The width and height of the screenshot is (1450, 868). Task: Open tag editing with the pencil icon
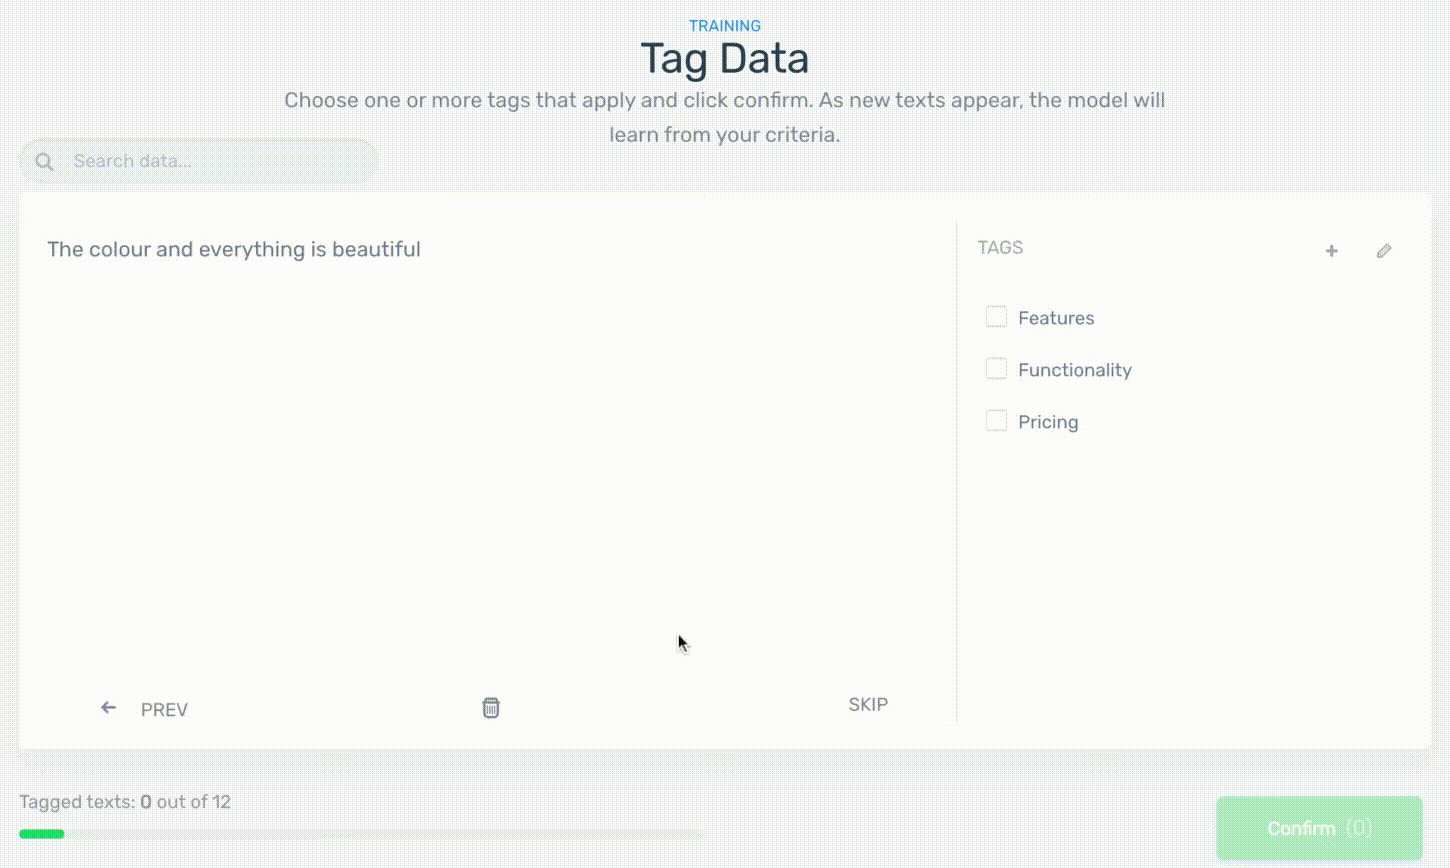(x=1384, y=251)
